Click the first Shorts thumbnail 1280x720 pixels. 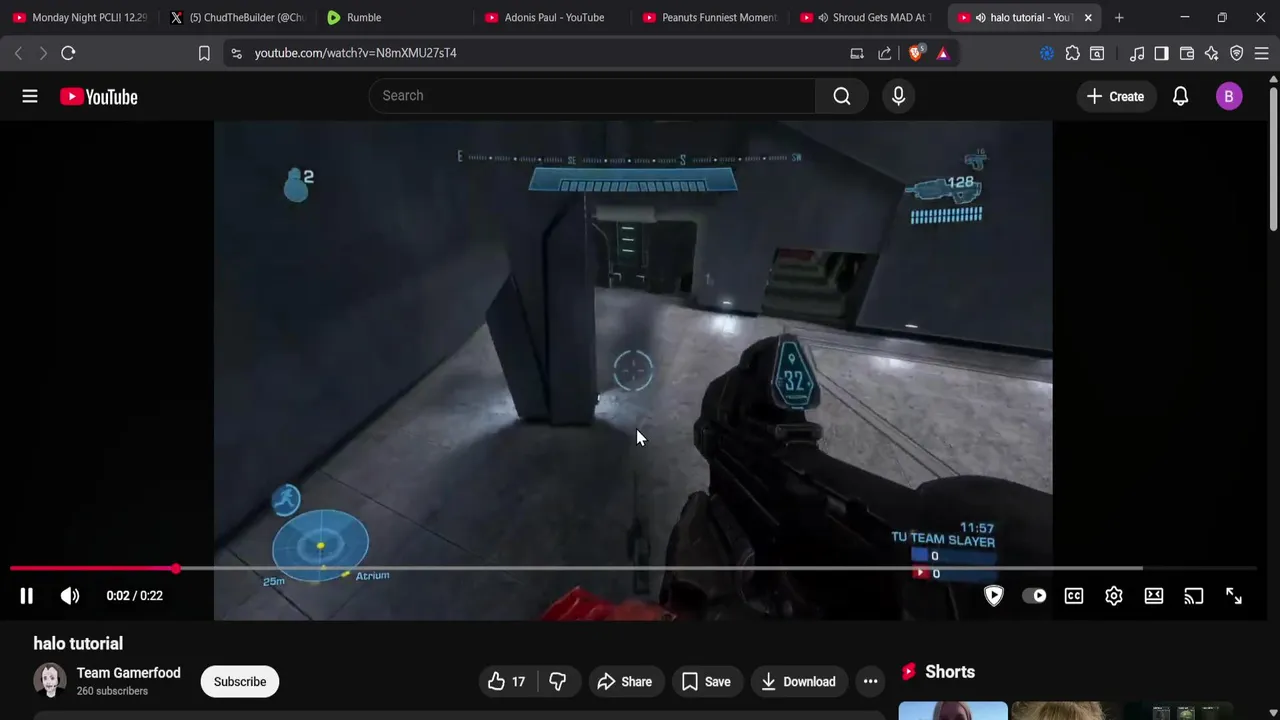click(x=953, y=711)
